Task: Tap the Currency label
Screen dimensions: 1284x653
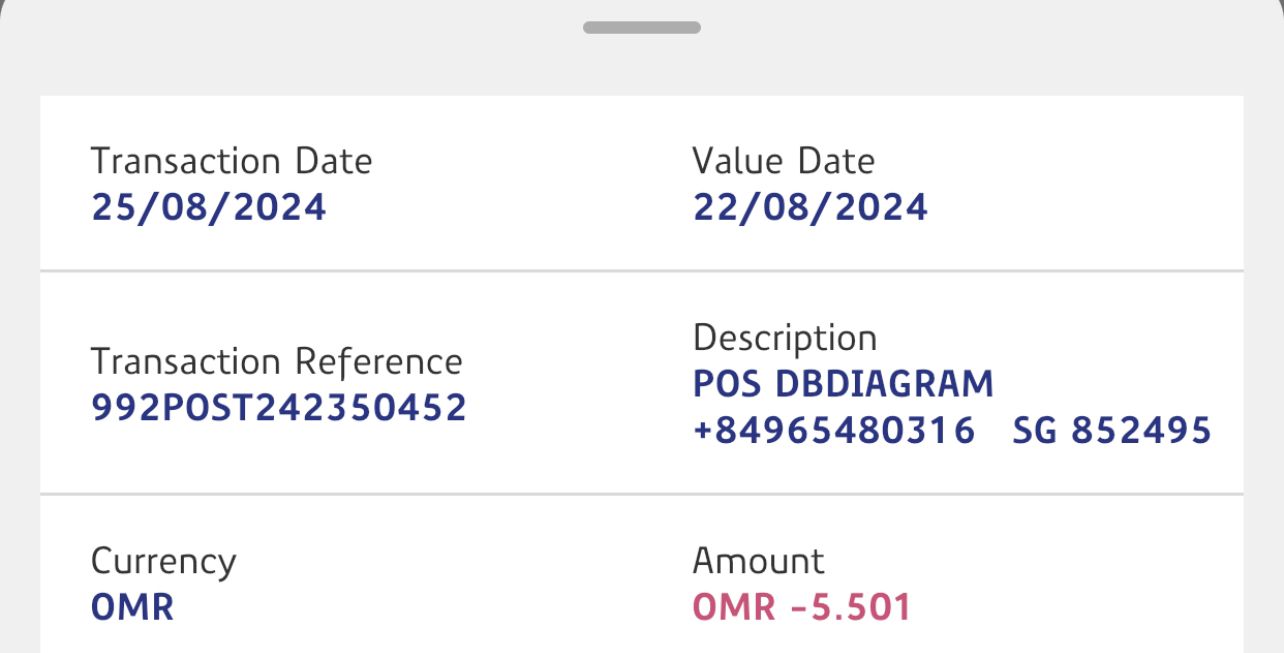Action: coord(163,561)
